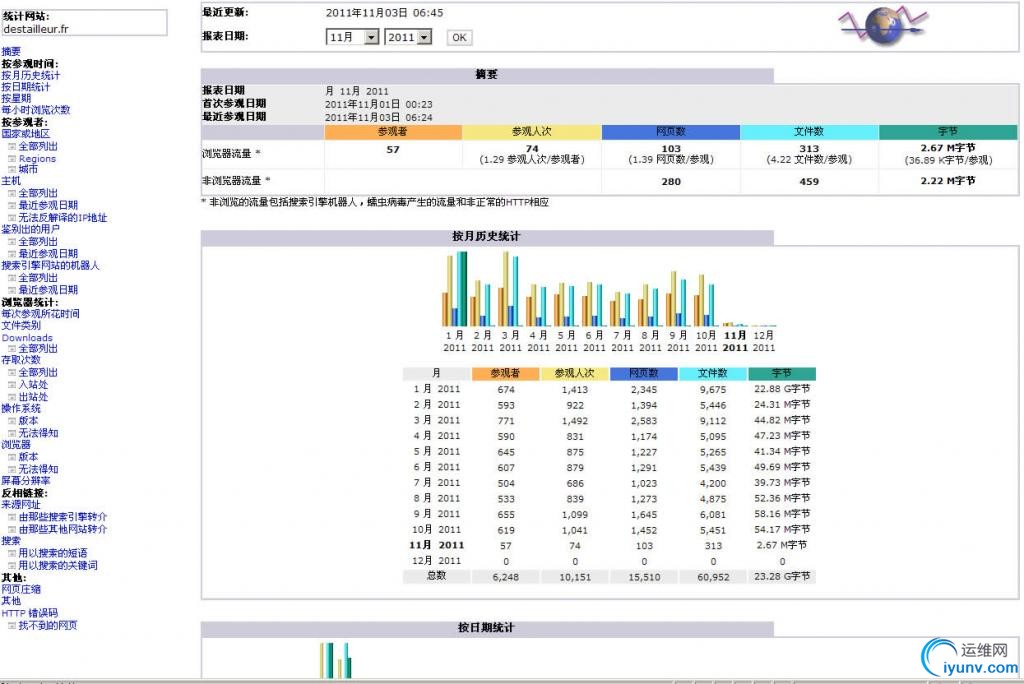
Task: Click the OK button for report date
Action: pos(459,37)
